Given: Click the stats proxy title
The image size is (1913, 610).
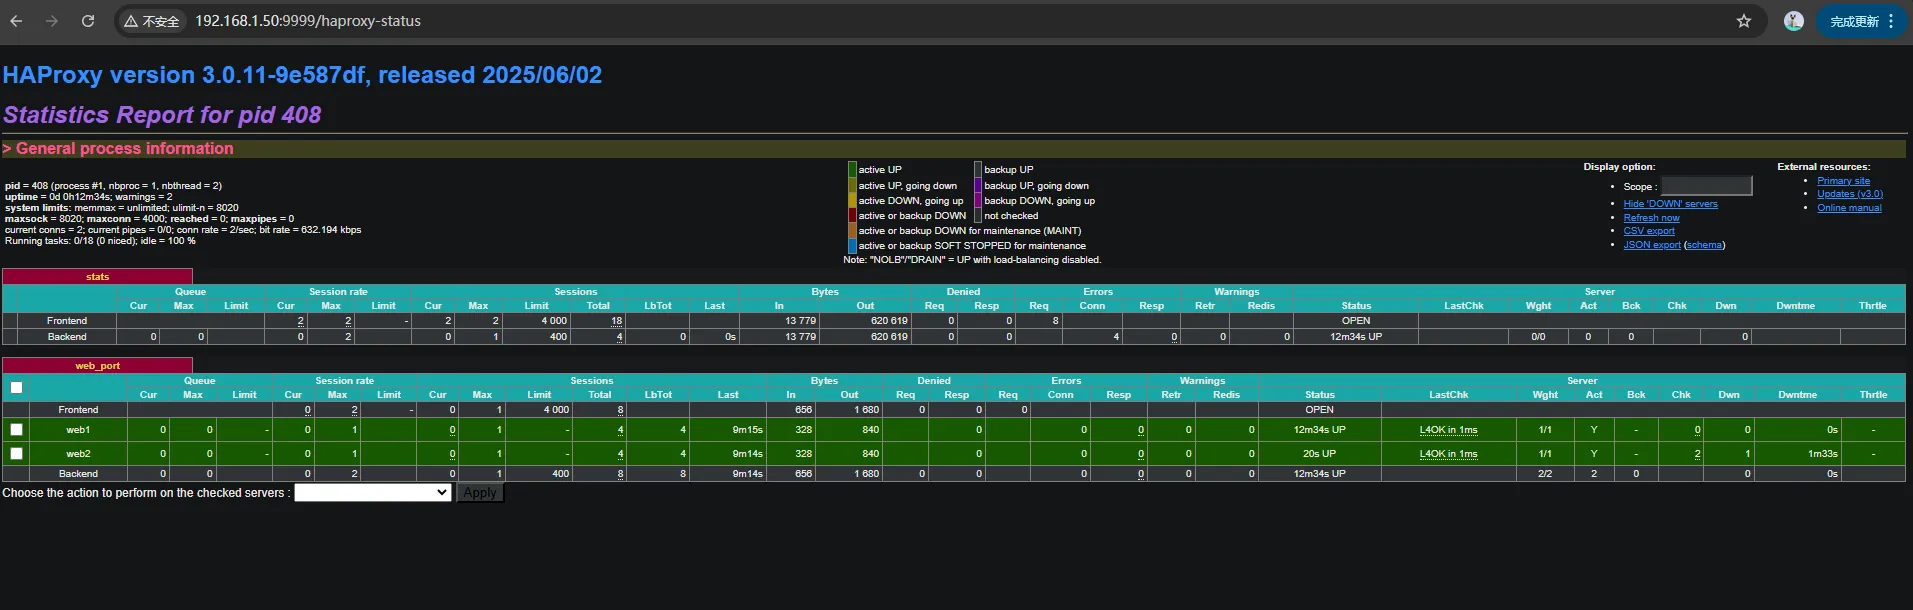Looking at the screenshot, I should click(97, 277).
